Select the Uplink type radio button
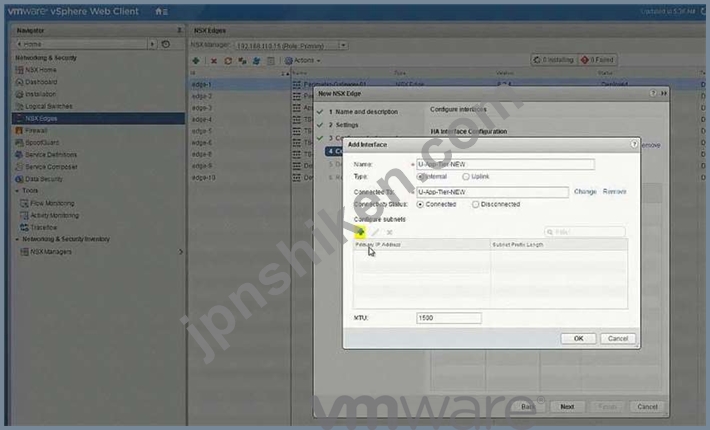Viewport: 710px width, 430px height. tap(465, 177)
